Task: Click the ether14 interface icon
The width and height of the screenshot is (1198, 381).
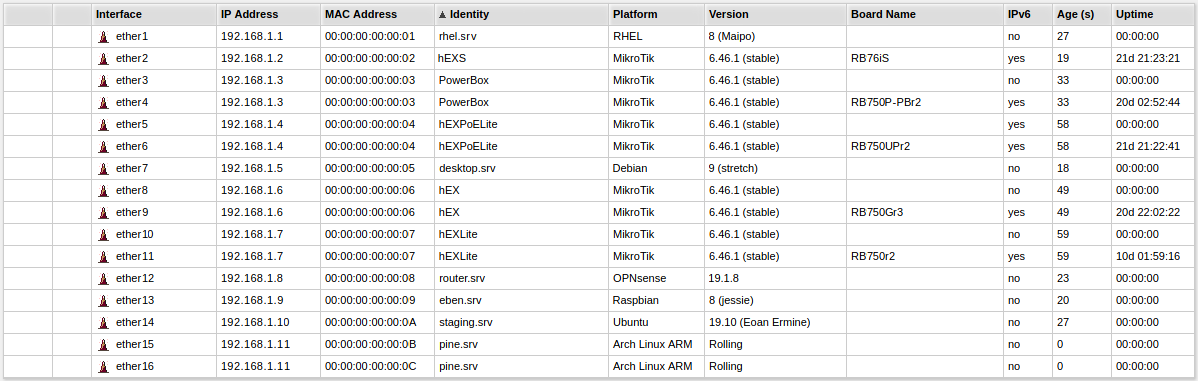Action: [104, 323]
